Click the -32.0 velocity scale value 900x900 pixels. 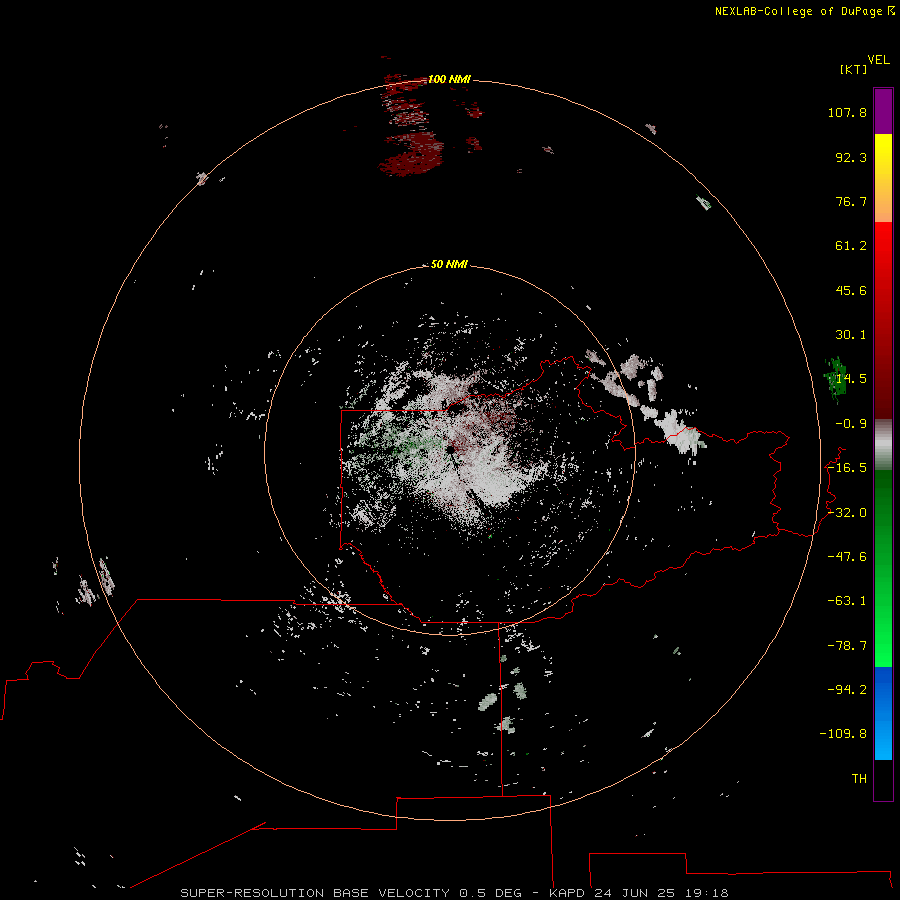pyautogui.click(x=847, y=513)
